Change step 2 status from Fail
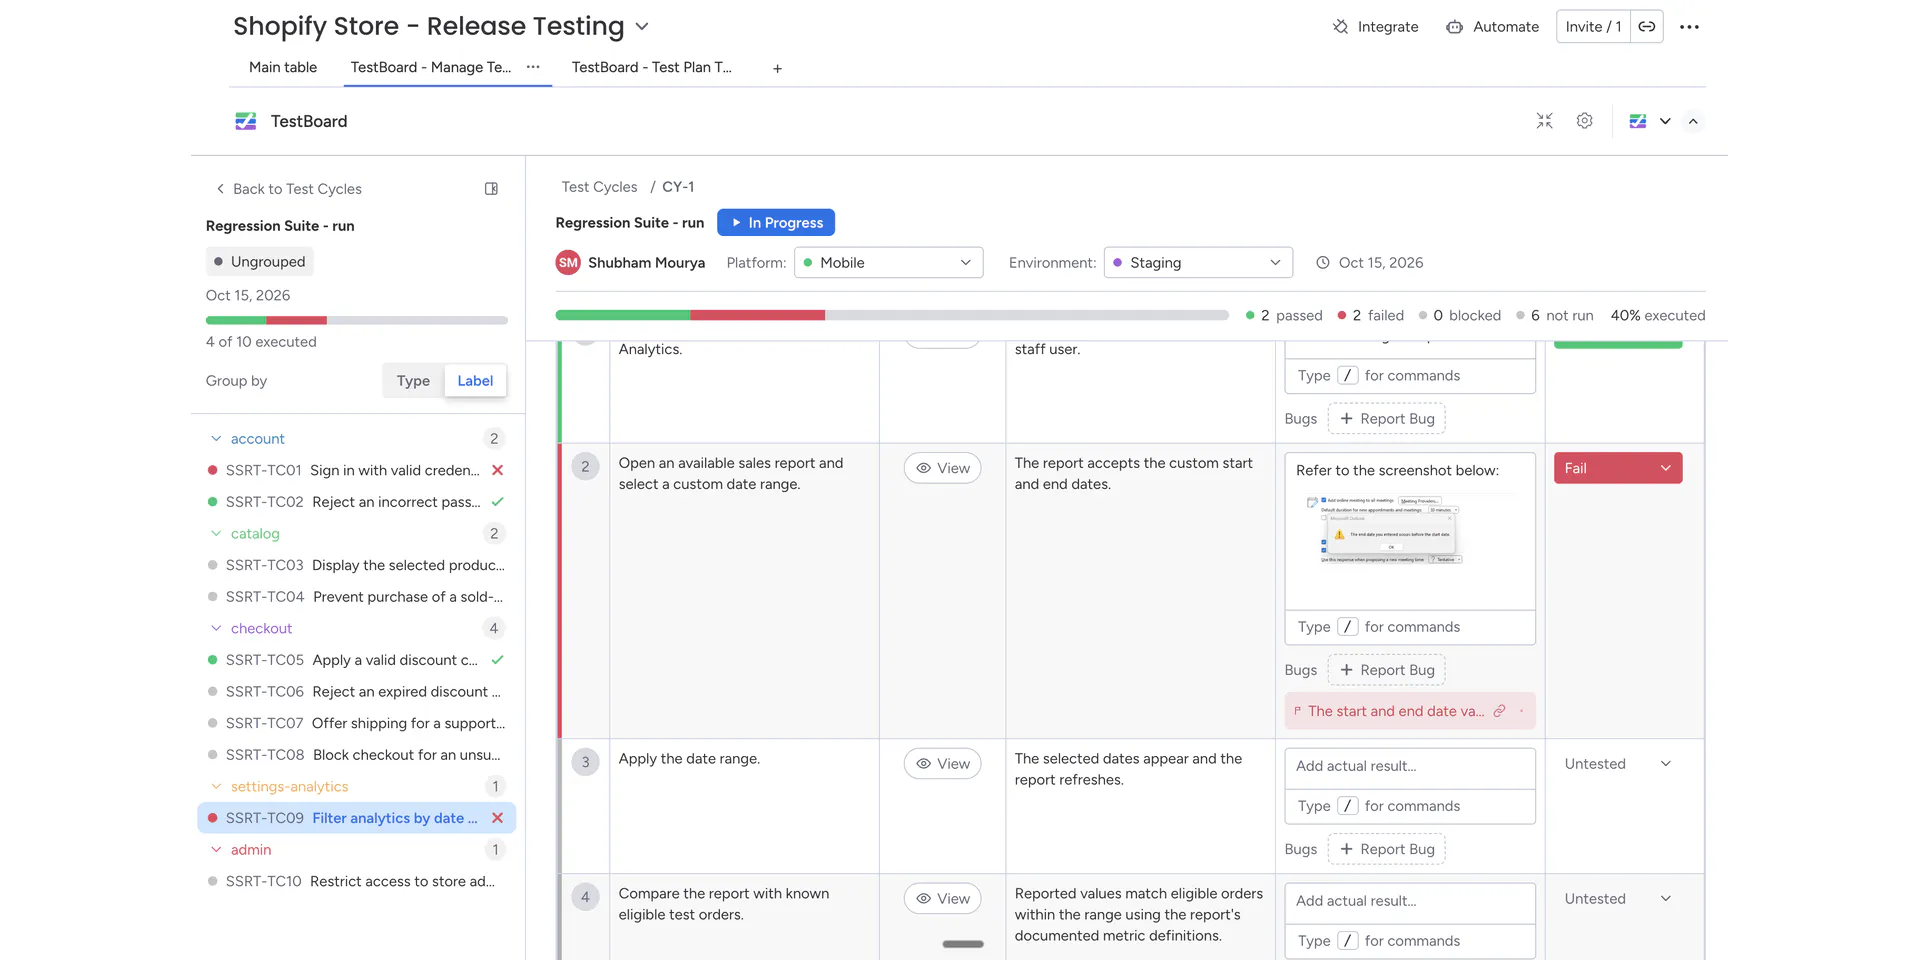Viewport: 1920px width, 960px height. click(x=1617, y=468)
